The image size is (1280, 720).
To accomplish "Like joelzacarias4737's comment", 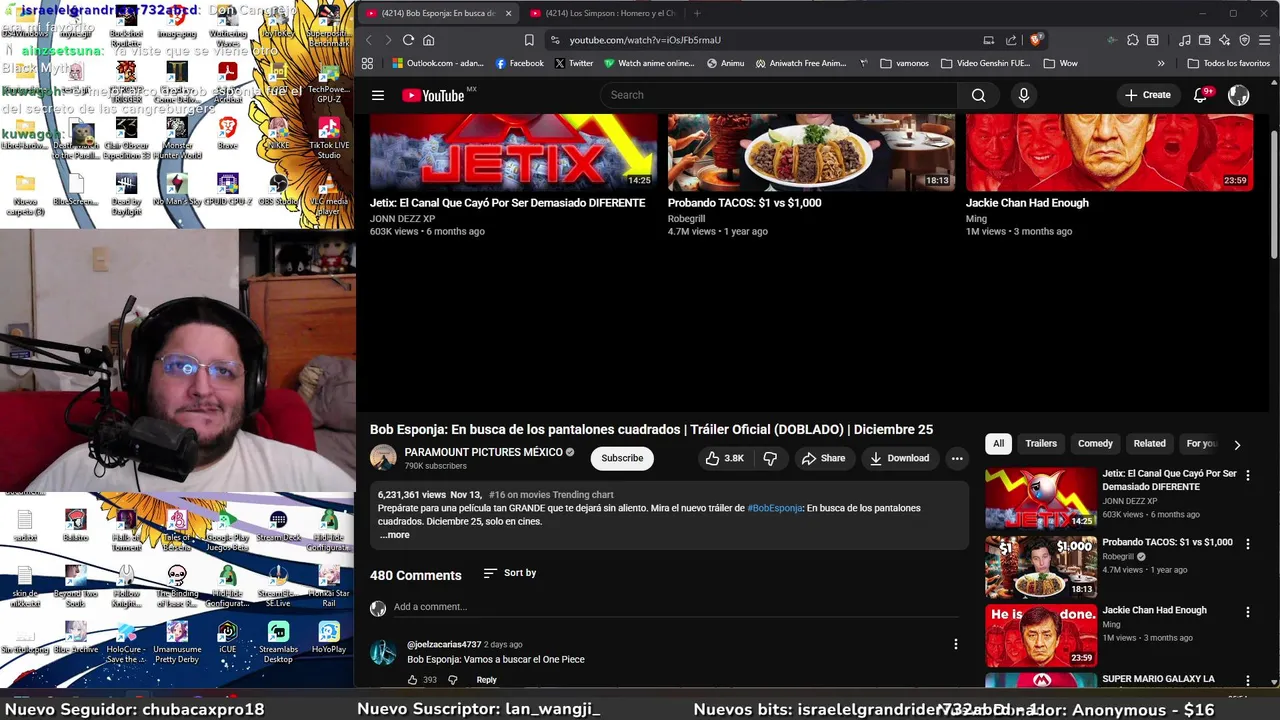I will tap(412, 680).
